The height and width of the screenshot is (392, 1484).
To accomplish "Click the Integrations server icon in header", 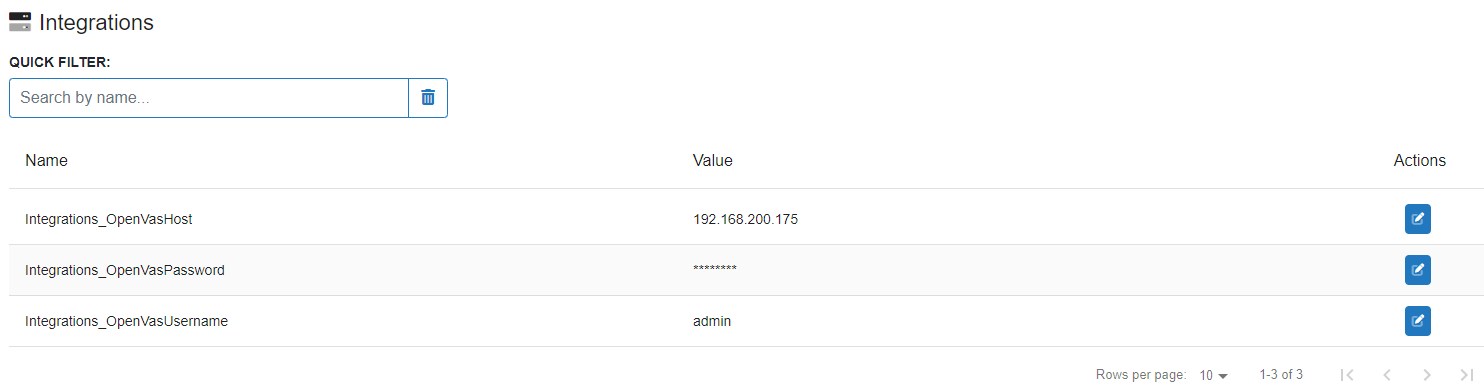I will [20, 22].
